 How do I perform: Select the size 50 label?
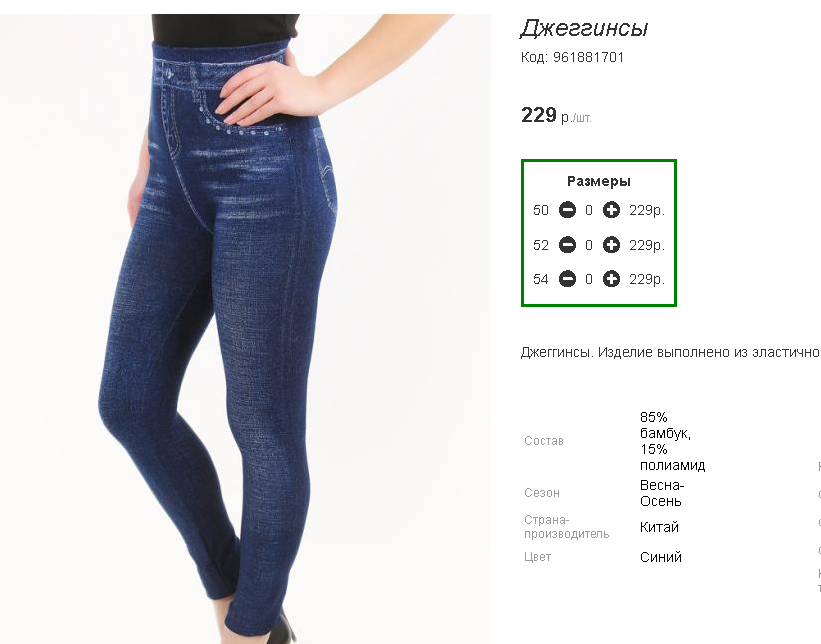(x=541, y=210)
